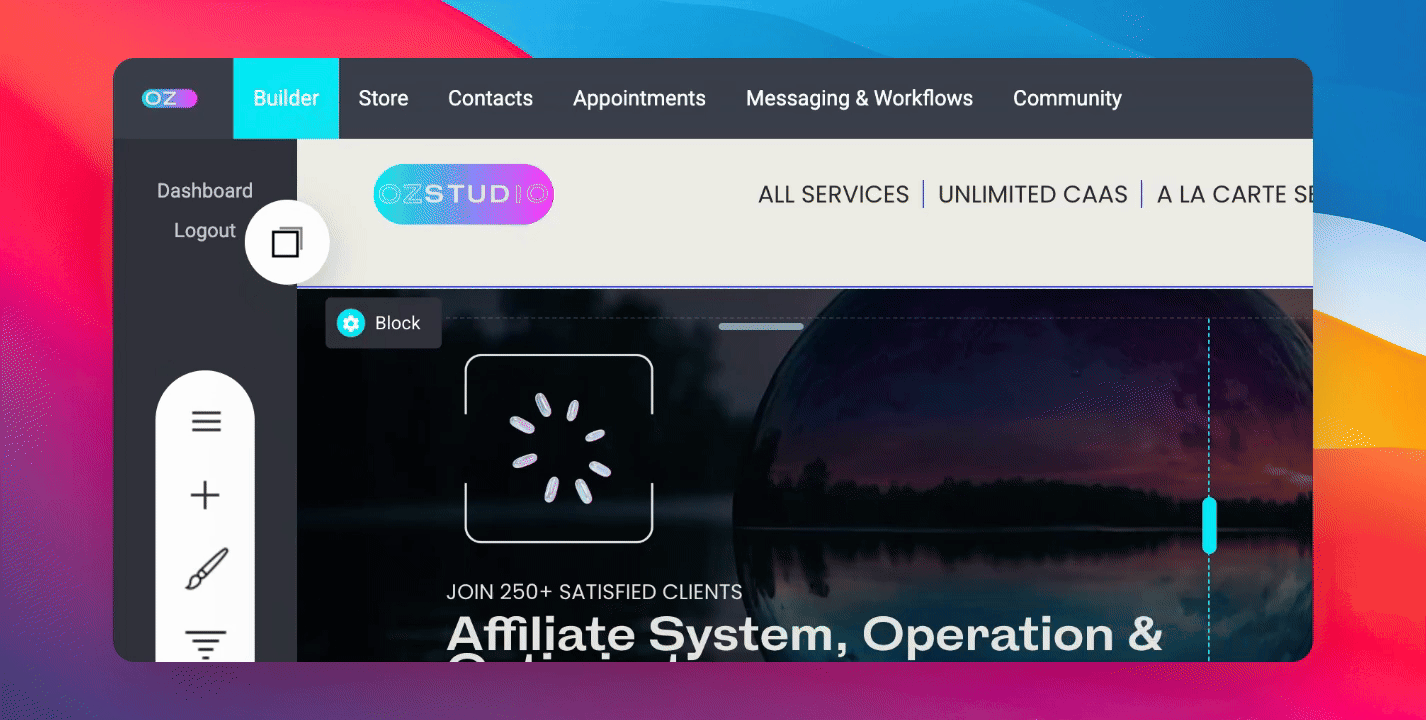The height and width of the screenshot is (720, 1426).
Task: Click the grey top drag handle bar
Action: [x=761, y=326]
